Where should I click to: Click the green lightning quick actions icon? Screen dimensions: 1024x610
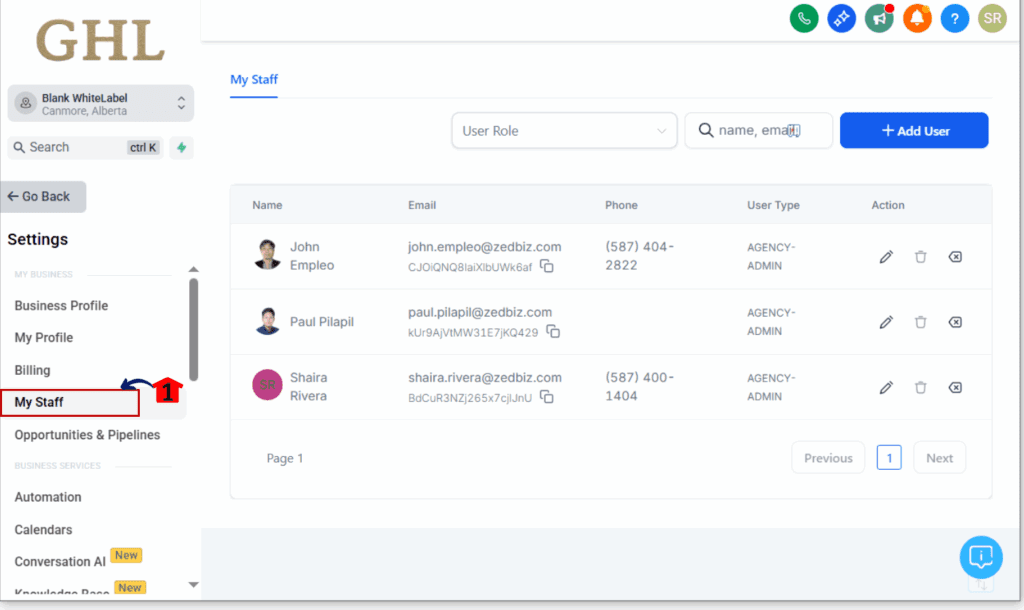(x=182, y=148)
